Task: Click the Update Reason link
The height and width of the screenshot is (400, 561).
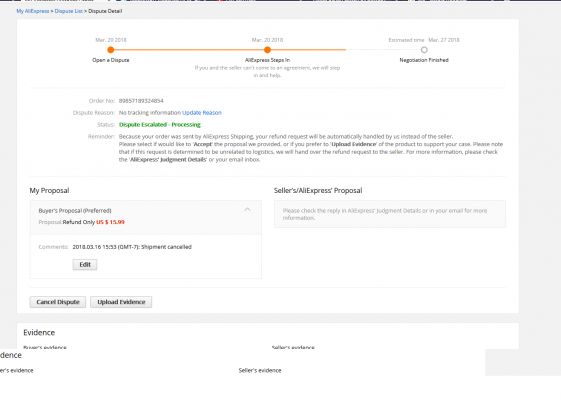Action: tap(202, 113)
